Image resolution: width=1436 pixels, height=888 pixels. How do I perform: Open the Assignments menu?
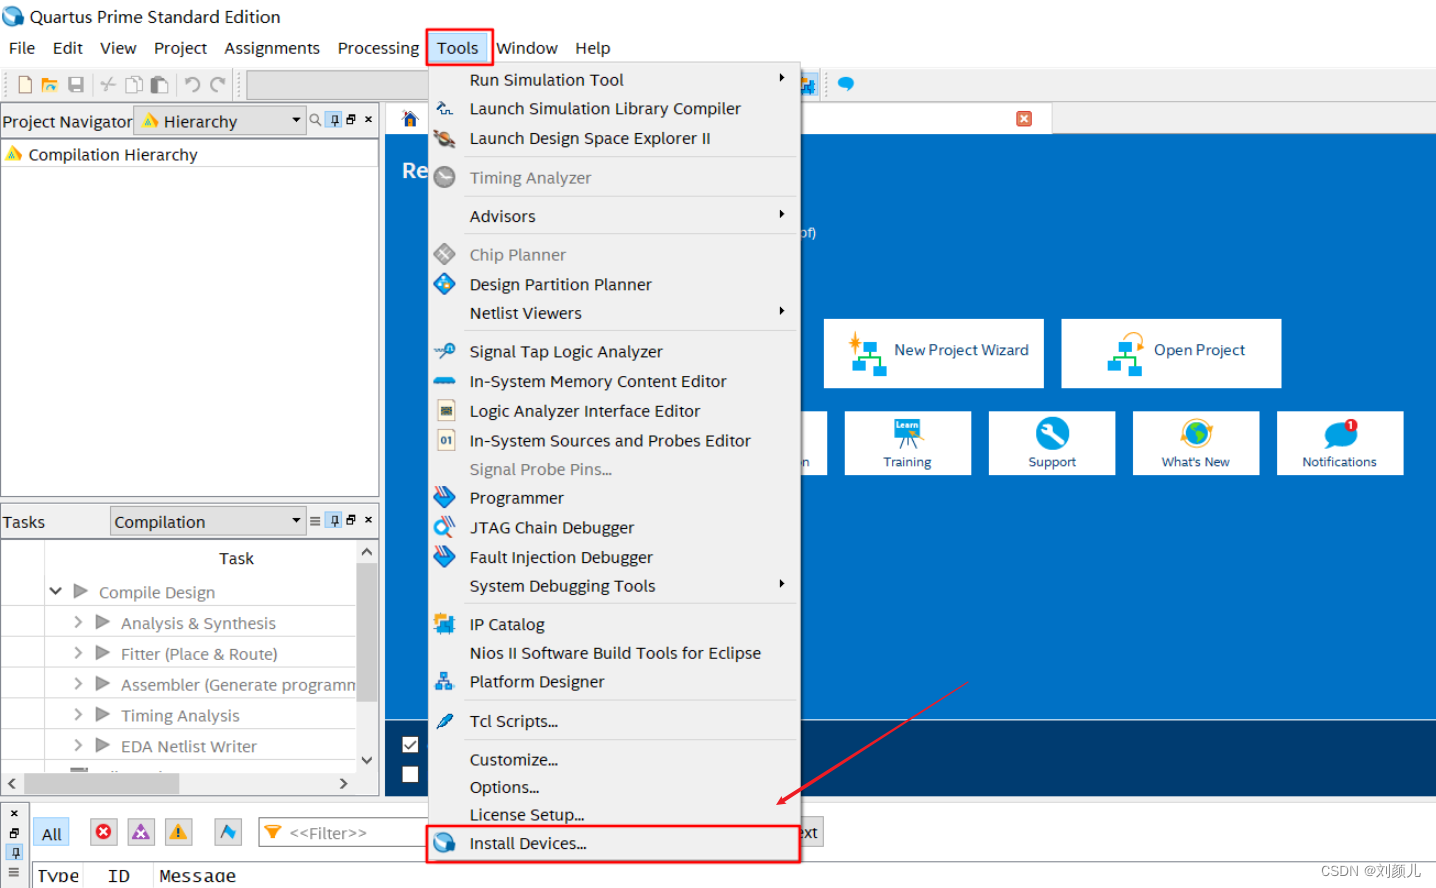pos(272,48)
